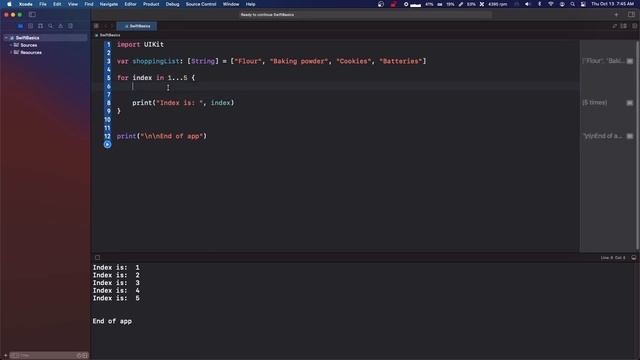Open the Report navigator icon
This screenshot has width=640, height=360.
pos(71,26)
